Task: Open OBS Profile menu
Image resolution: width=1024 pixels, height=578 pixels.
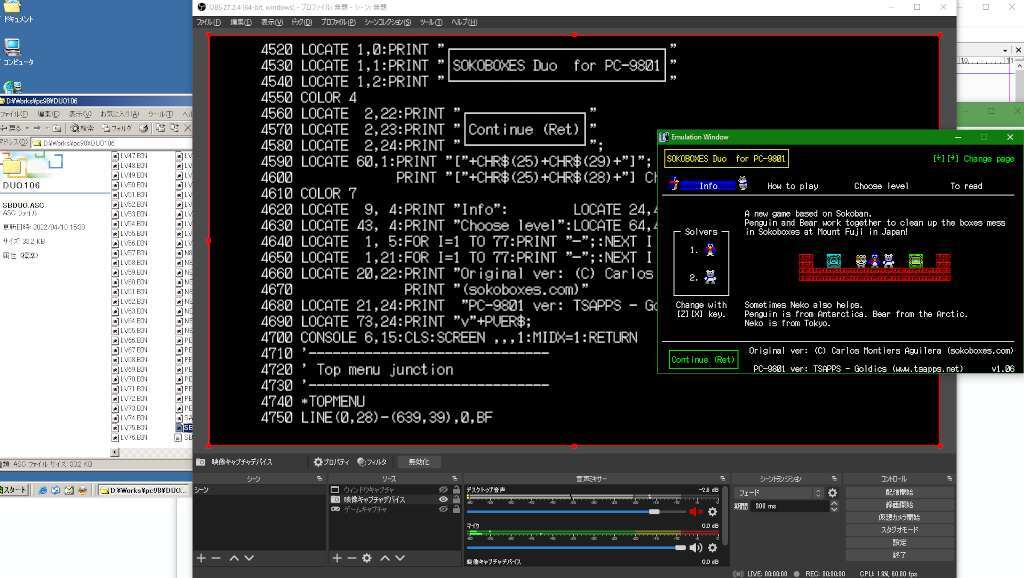Action: point(338,22)
